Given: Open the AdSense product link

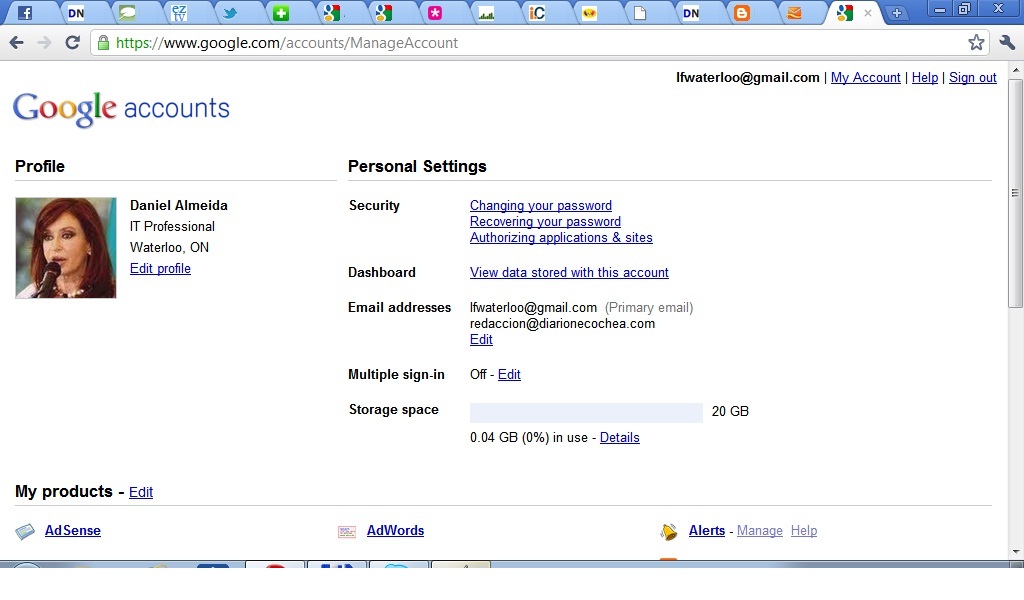Looking at the screenshot, I should pos(72,531).
